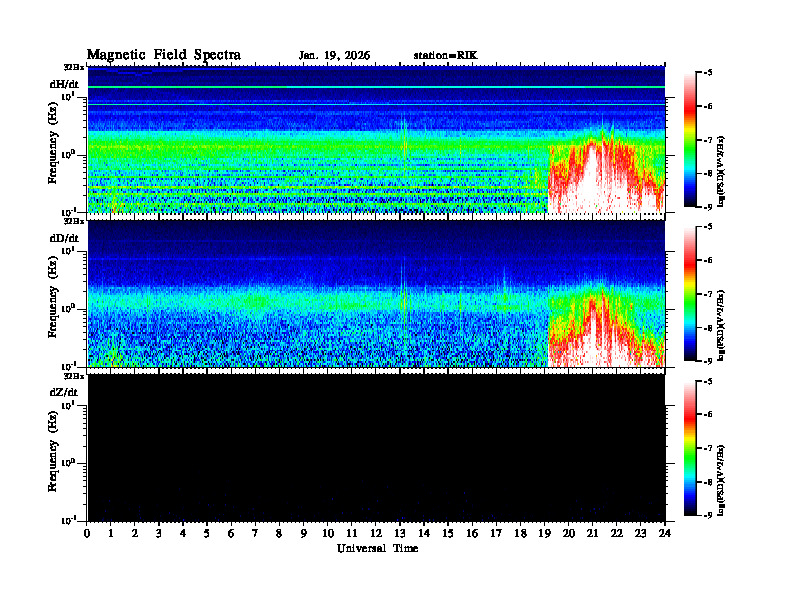
Task: Open the dH/dt spectrogram plot
Action: click(376, 139)
